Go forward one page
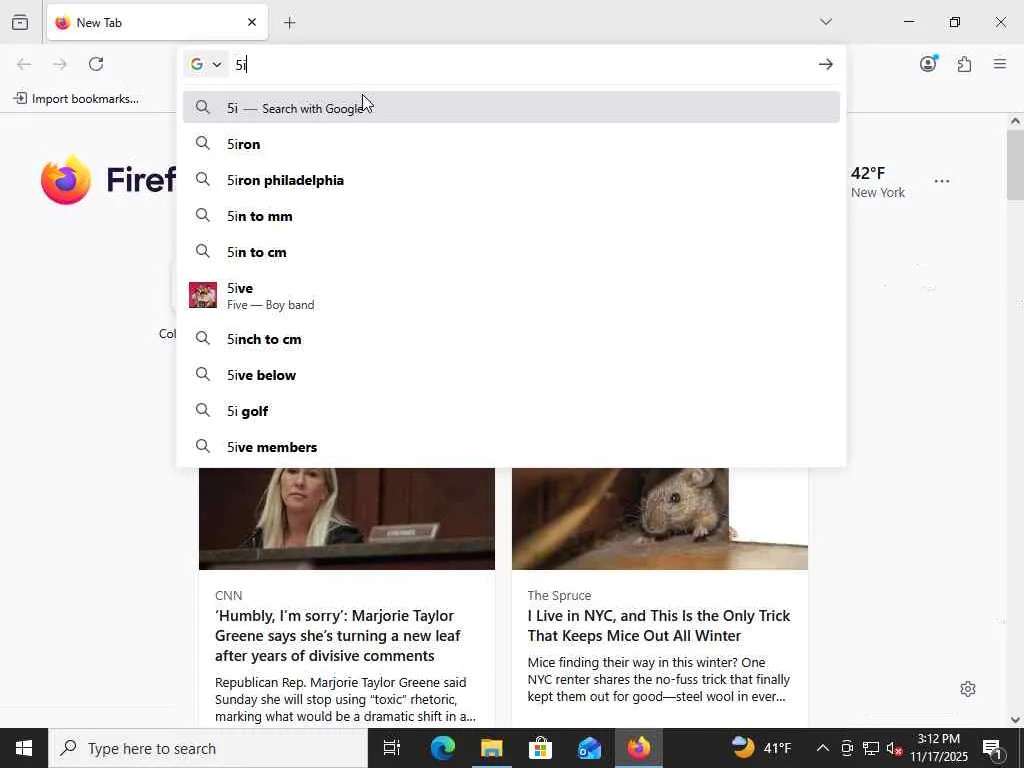The height and width of the screenshot is (768, 1024). (60, 64)
